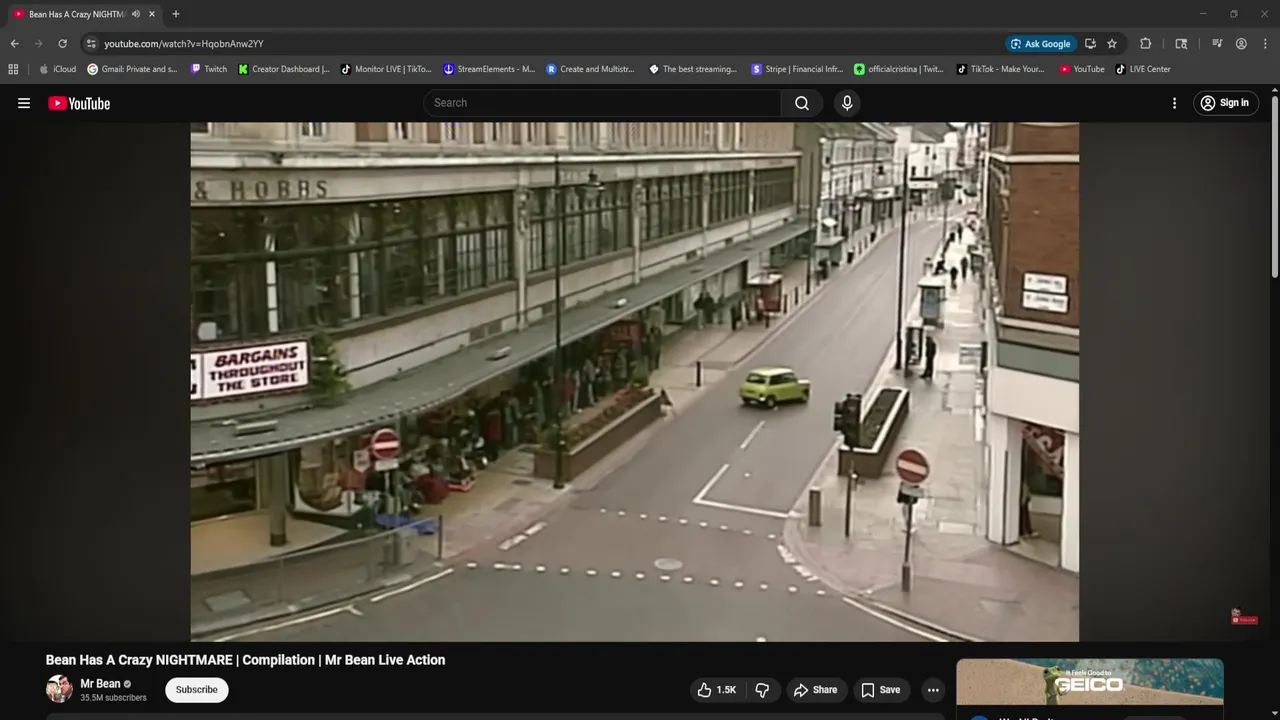View site information icon in address bar
1280x720 pixels.
pyautogui.click(x=91, y=44)
